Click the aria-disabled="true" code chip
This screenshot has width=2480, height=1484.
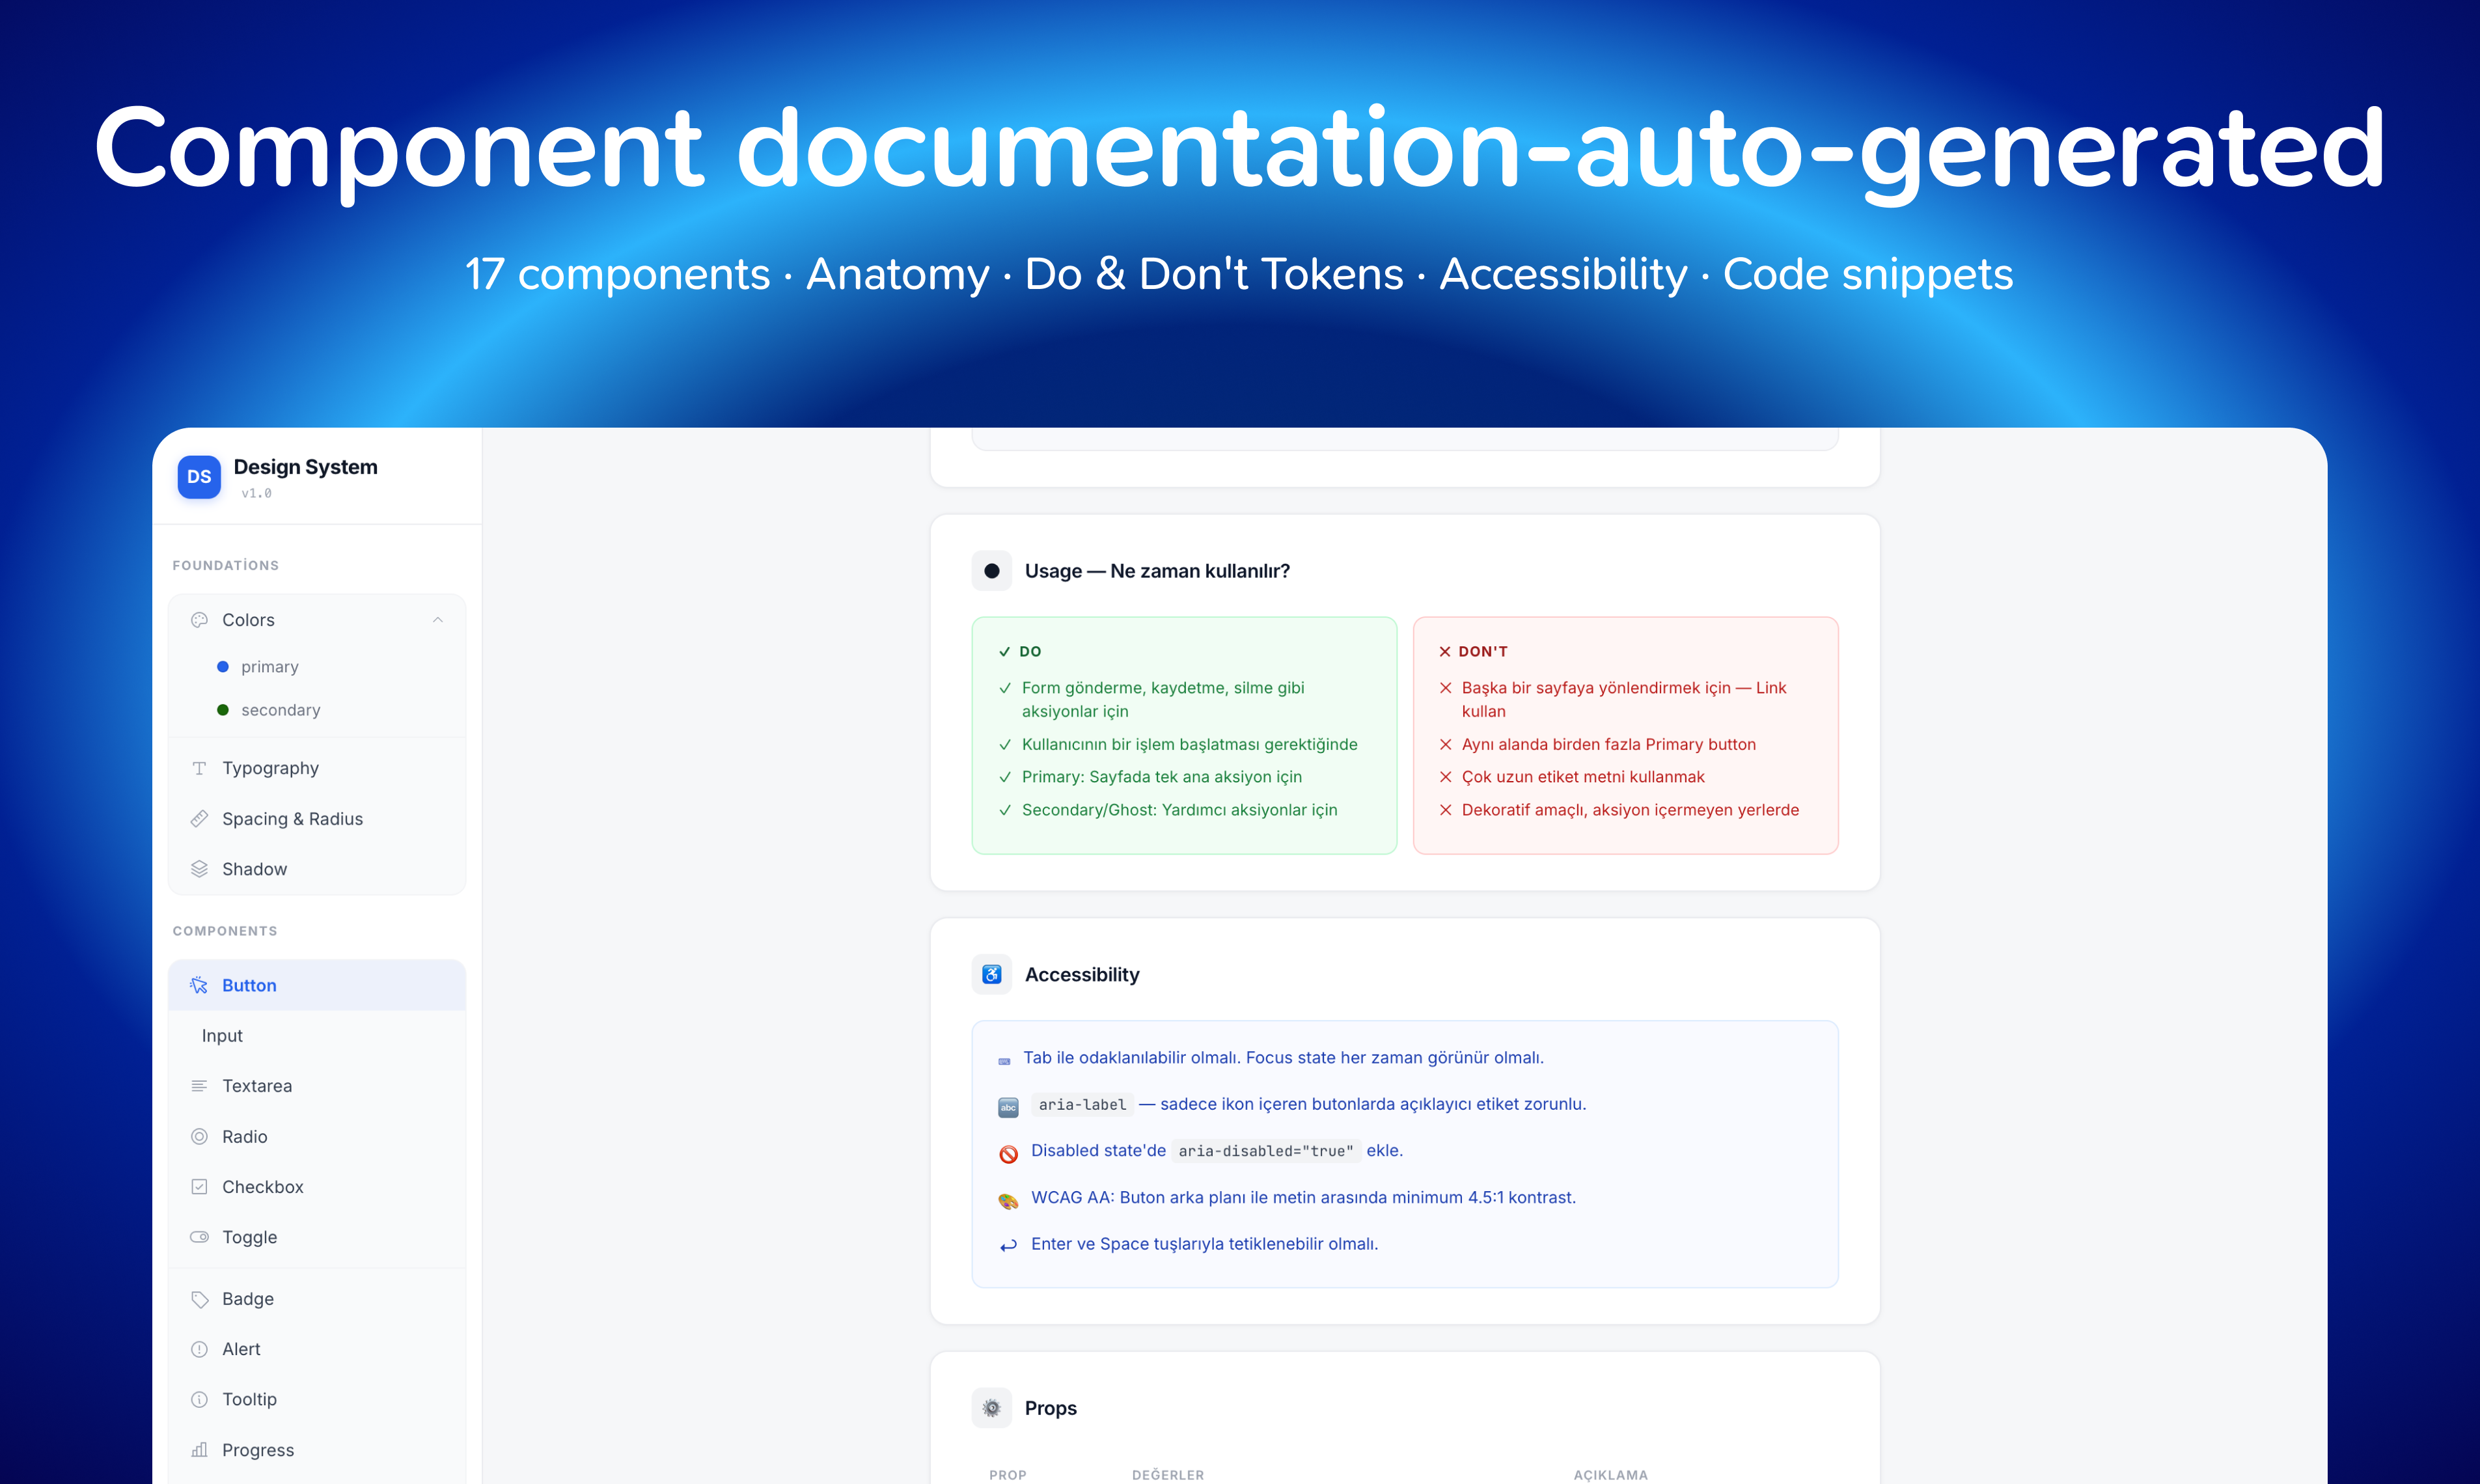1266,1151
